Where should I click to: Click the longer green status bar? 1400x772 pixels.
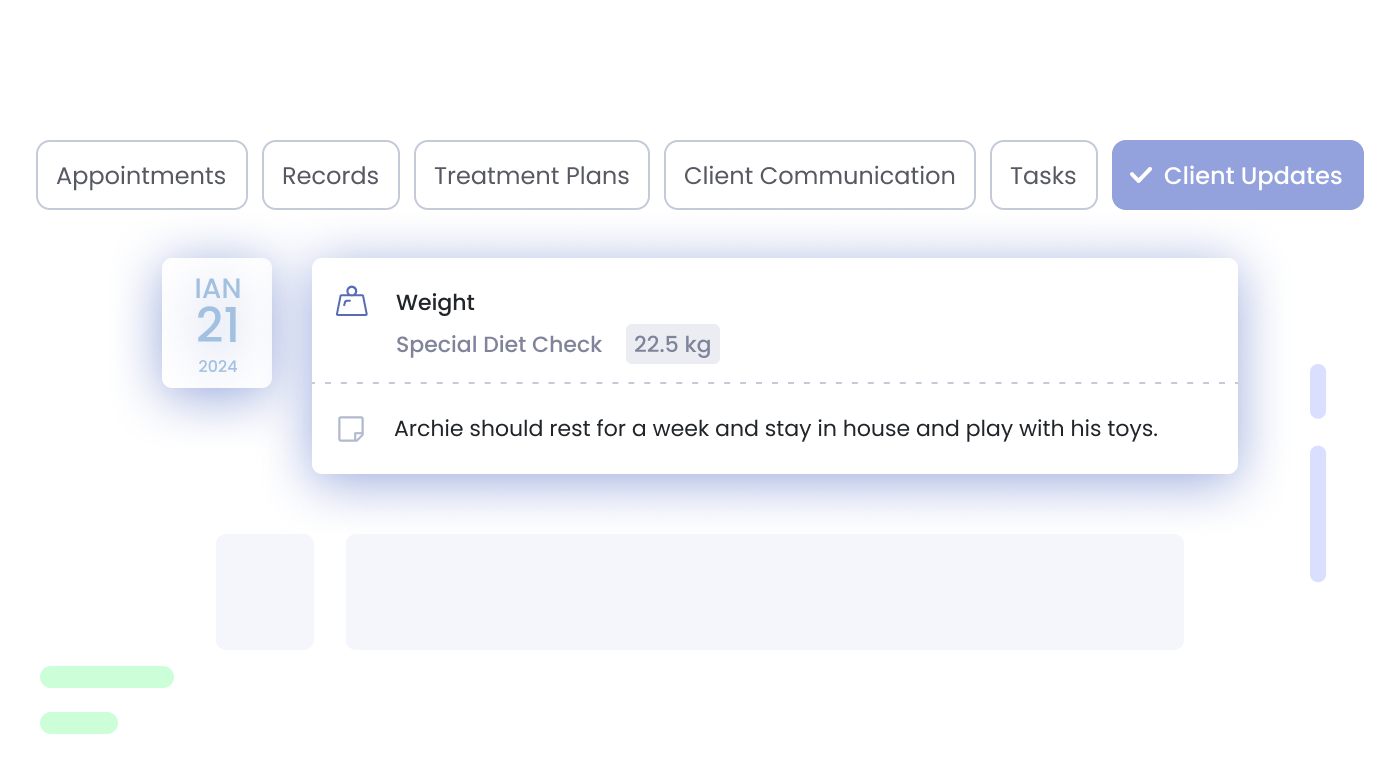(x=107, y=677)
